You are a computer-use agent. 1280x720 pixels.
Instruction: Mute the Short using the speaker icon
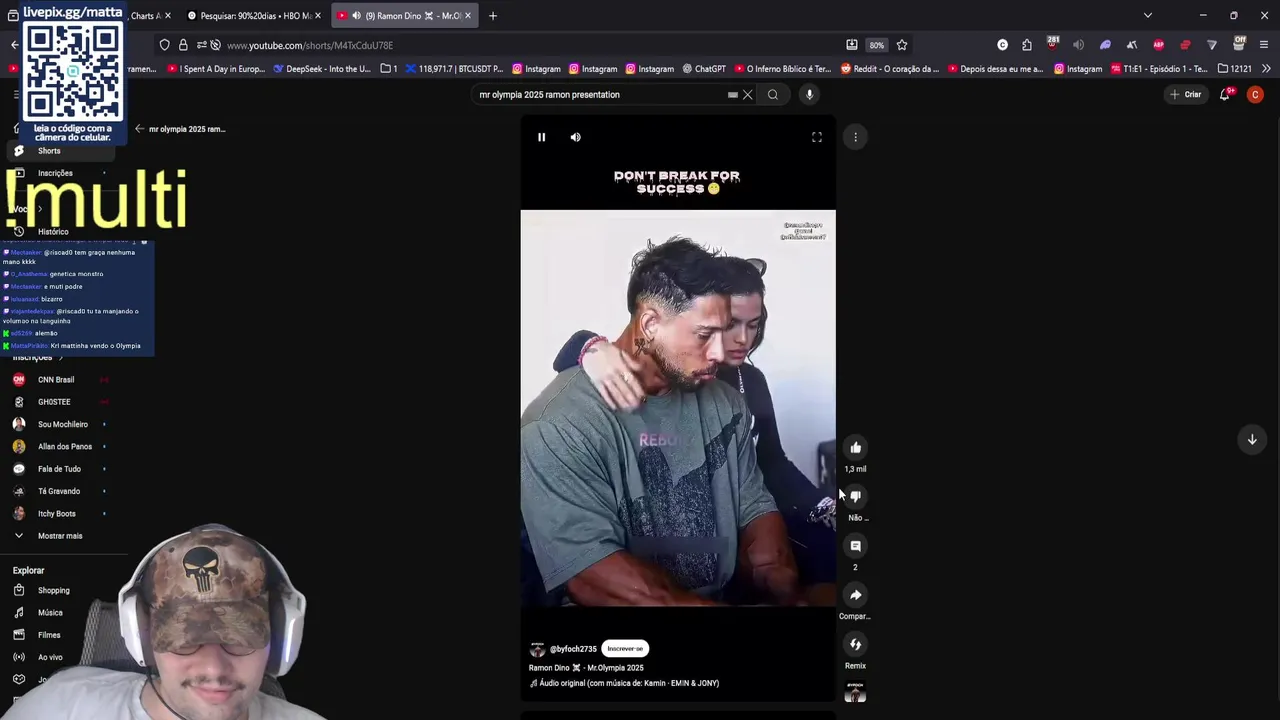(575, 137)
